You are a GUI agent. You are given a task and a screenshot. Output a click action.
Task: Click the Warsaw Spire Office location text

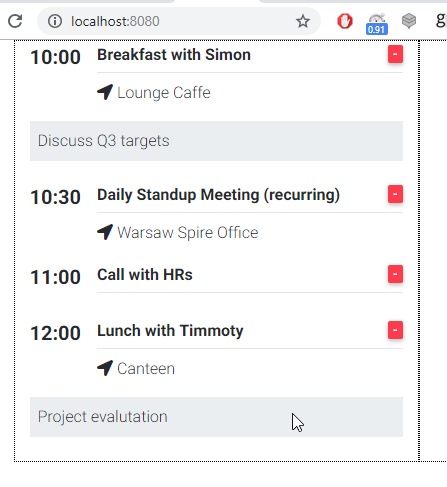coord(188,233)
